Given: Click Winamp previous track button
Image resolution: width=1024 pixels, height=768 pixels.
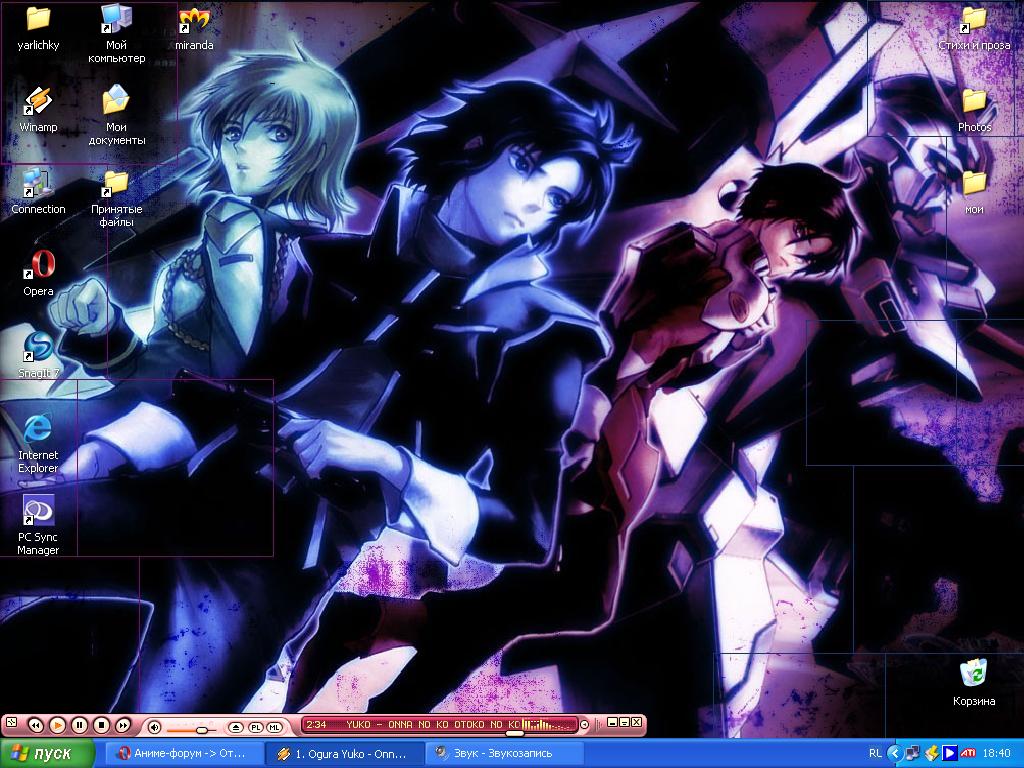Looking at the screenshot, I should point(36,725).
